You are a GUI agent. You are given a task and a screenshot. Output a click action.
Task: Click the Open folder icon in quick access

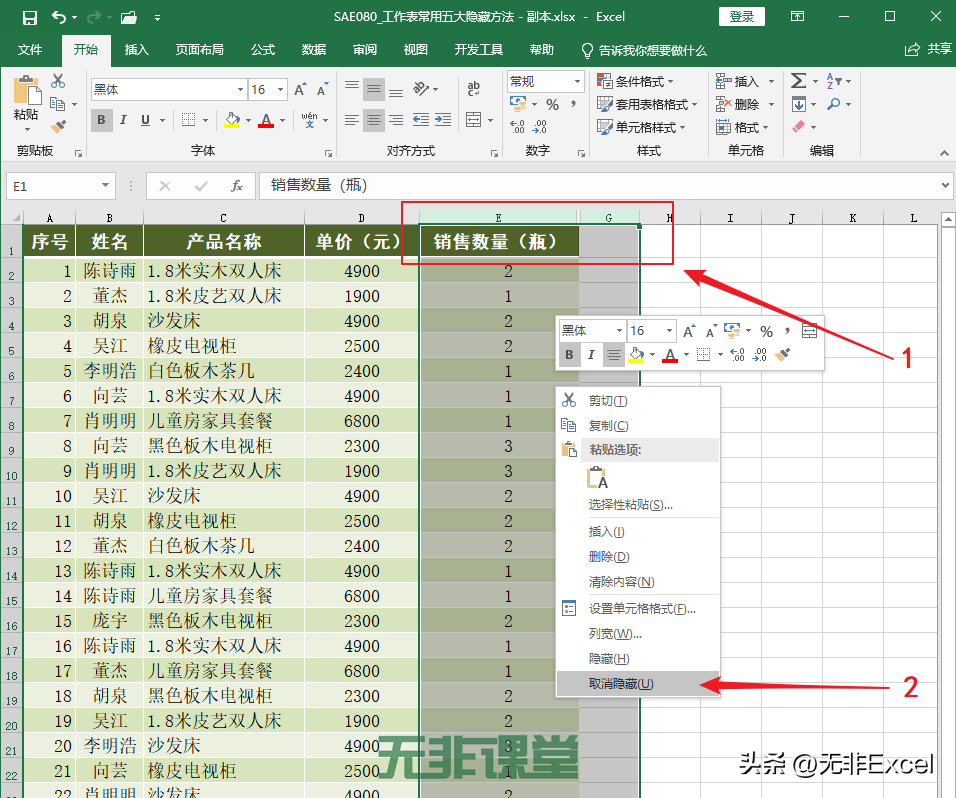click(129, 18)
